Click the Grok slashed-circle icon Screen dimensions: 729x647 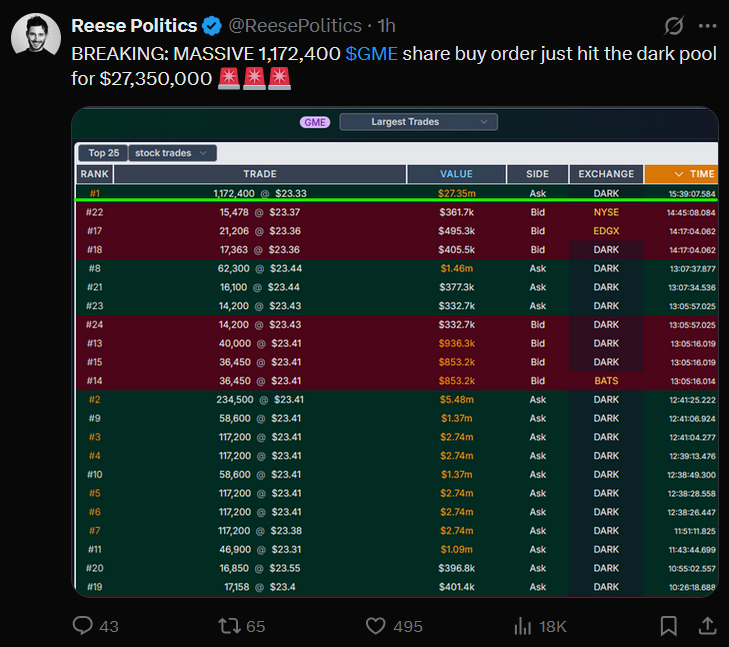[x=673, y=26]
